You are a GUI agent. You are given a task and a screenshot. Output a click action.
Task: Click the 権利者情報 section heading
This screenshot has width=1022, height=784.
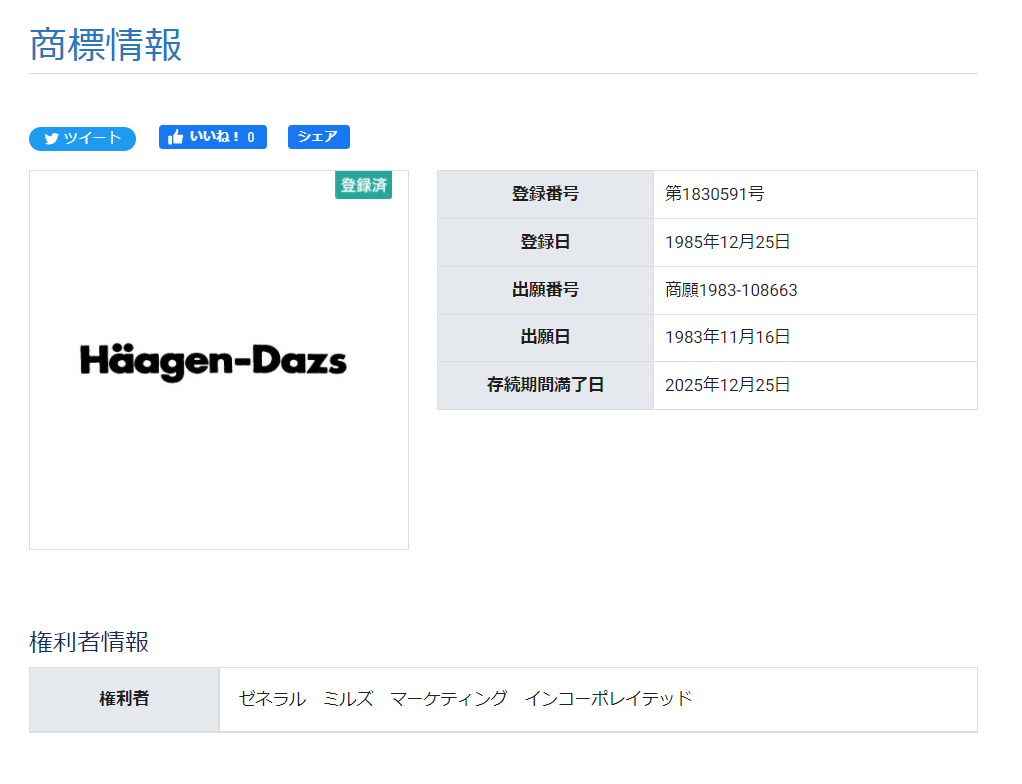pos(89,642)
